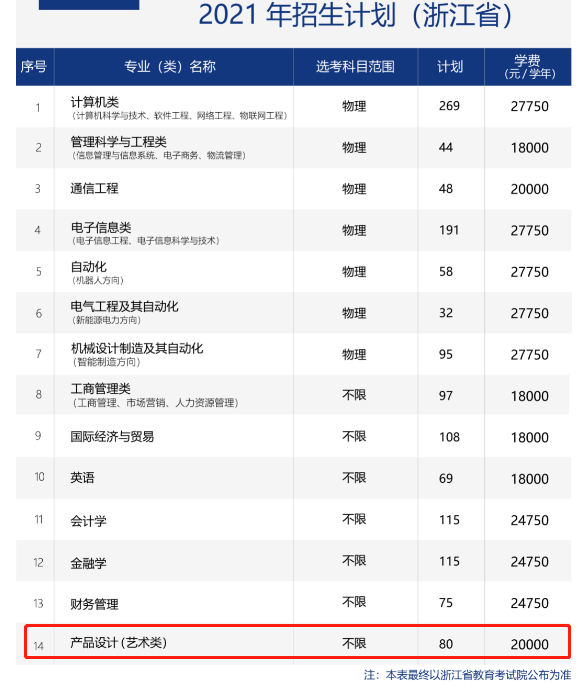Viewport: 586px width, 687px height.
Task: Click serial number 14
Action: coord(39,646)
